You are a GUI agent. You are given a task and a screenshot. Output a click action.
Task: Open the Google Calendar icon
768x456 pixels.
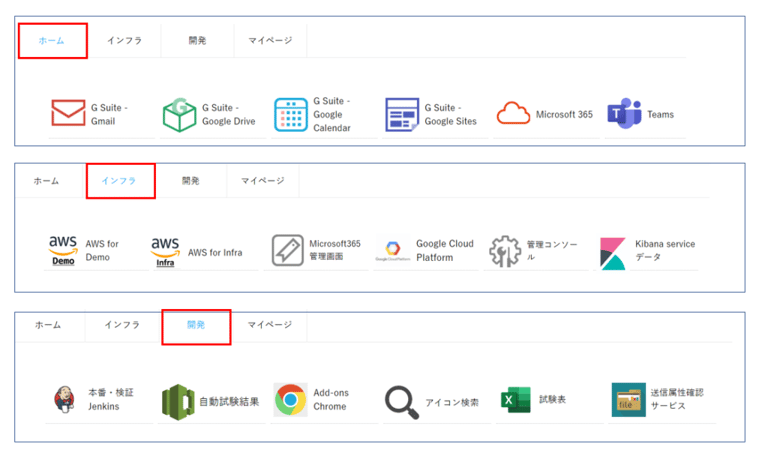(x=291, y=115)
